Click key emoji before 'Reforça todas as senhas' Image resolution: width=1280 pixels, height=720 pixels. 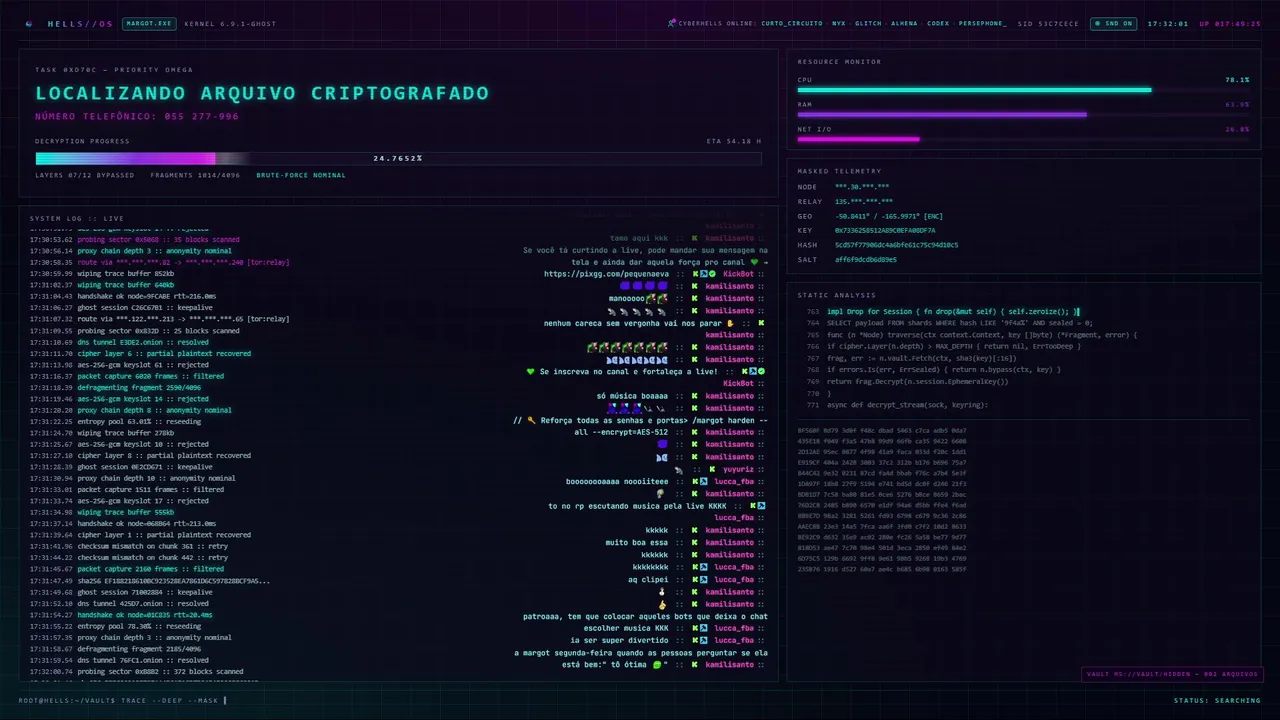click(531, 420)
